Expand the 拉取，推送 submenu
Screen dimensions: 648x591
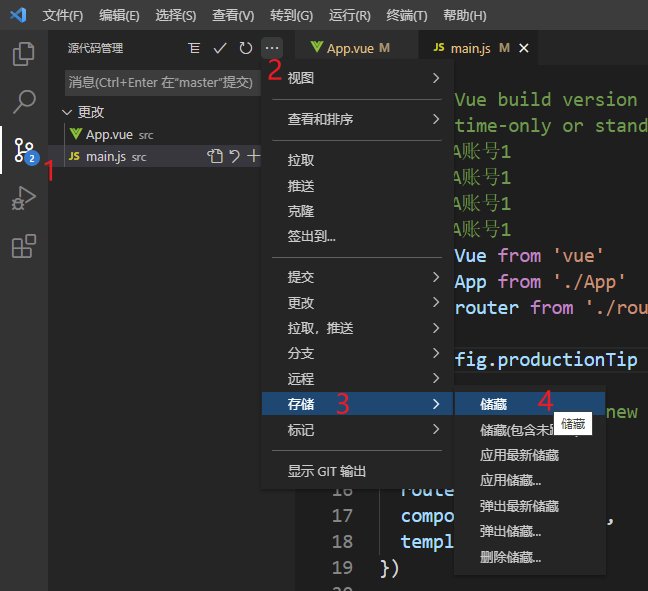click(357, 328)
